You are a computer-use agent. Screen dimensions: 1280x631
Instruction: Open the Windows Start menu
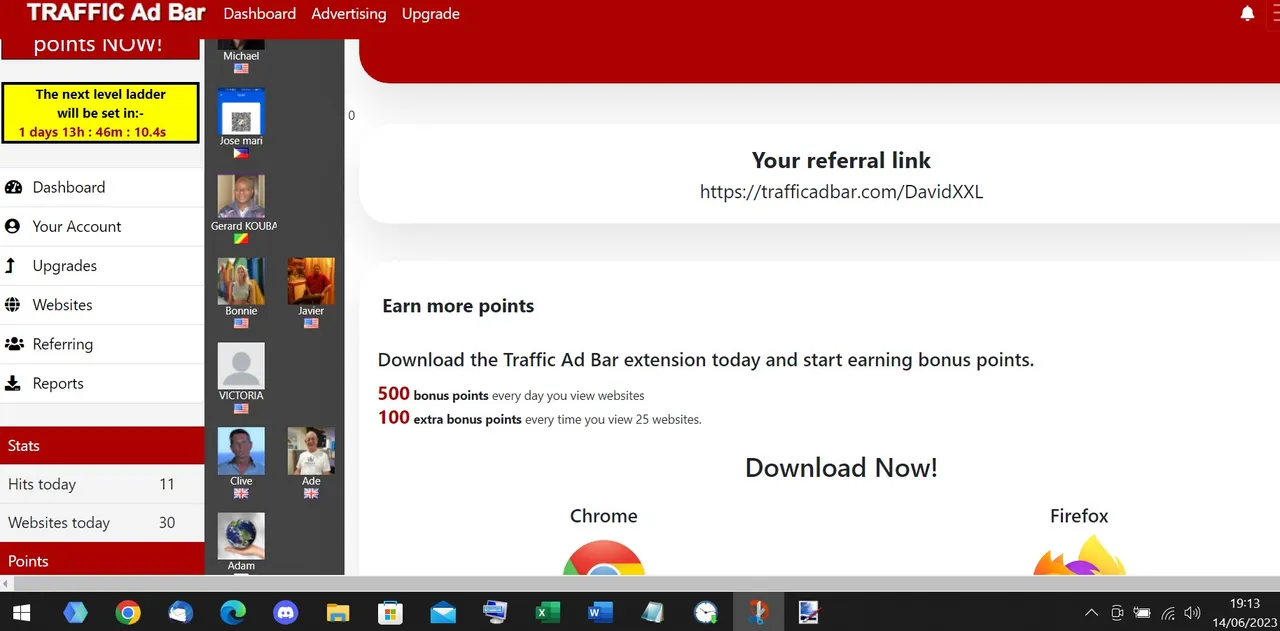[21, 612]
